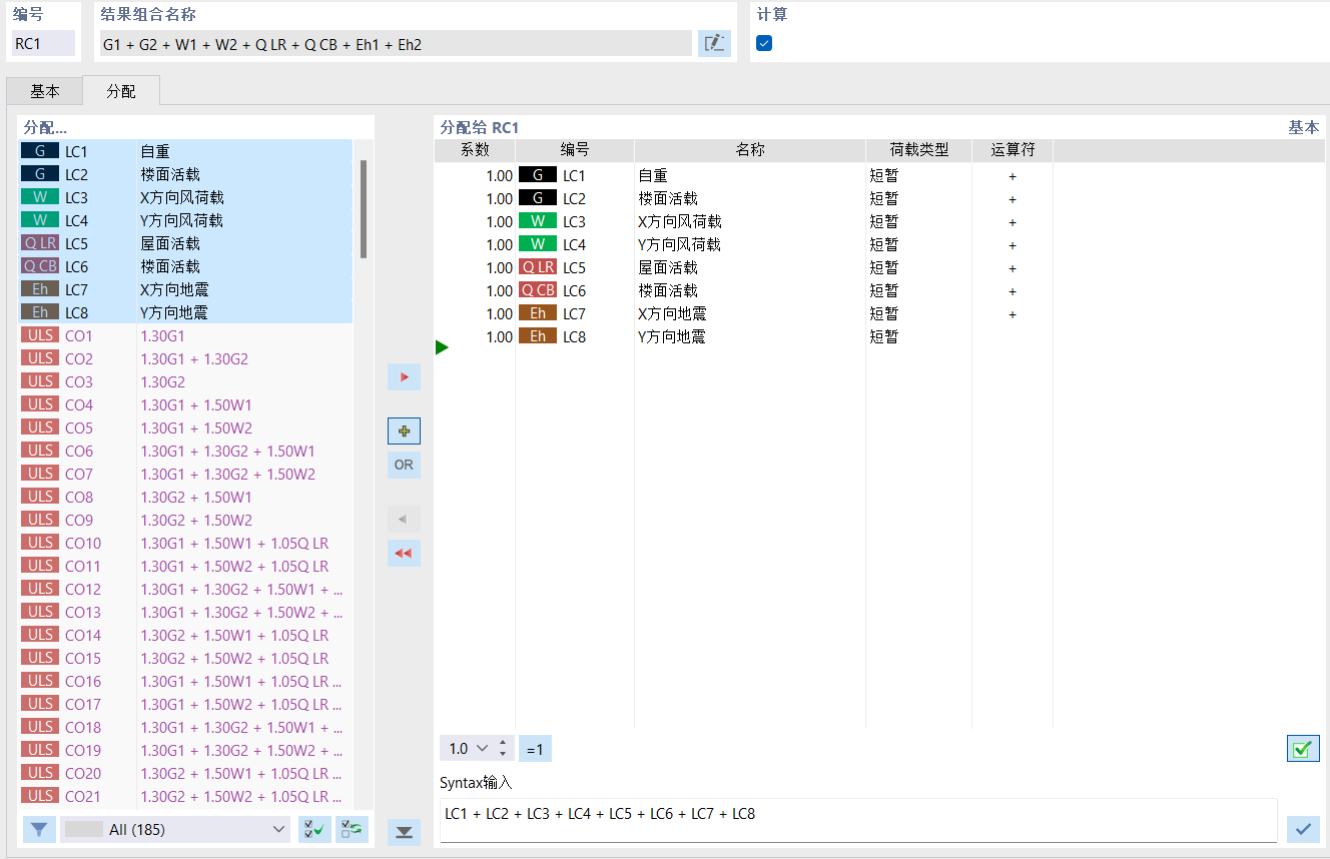Open the All (185) filter dropdown
Image resolution: width=1330 pixels, height=859 pixels.
[175, 829]
